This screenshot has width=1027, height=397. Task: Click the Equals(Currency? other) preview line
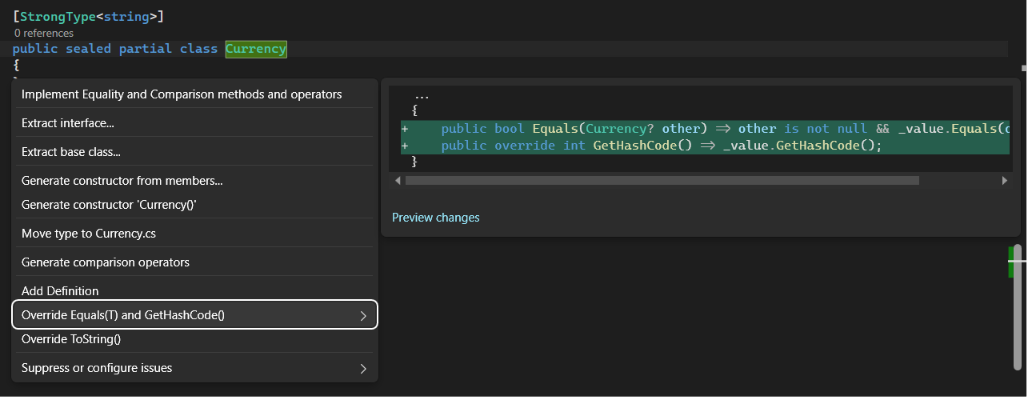tap(705, 128)
